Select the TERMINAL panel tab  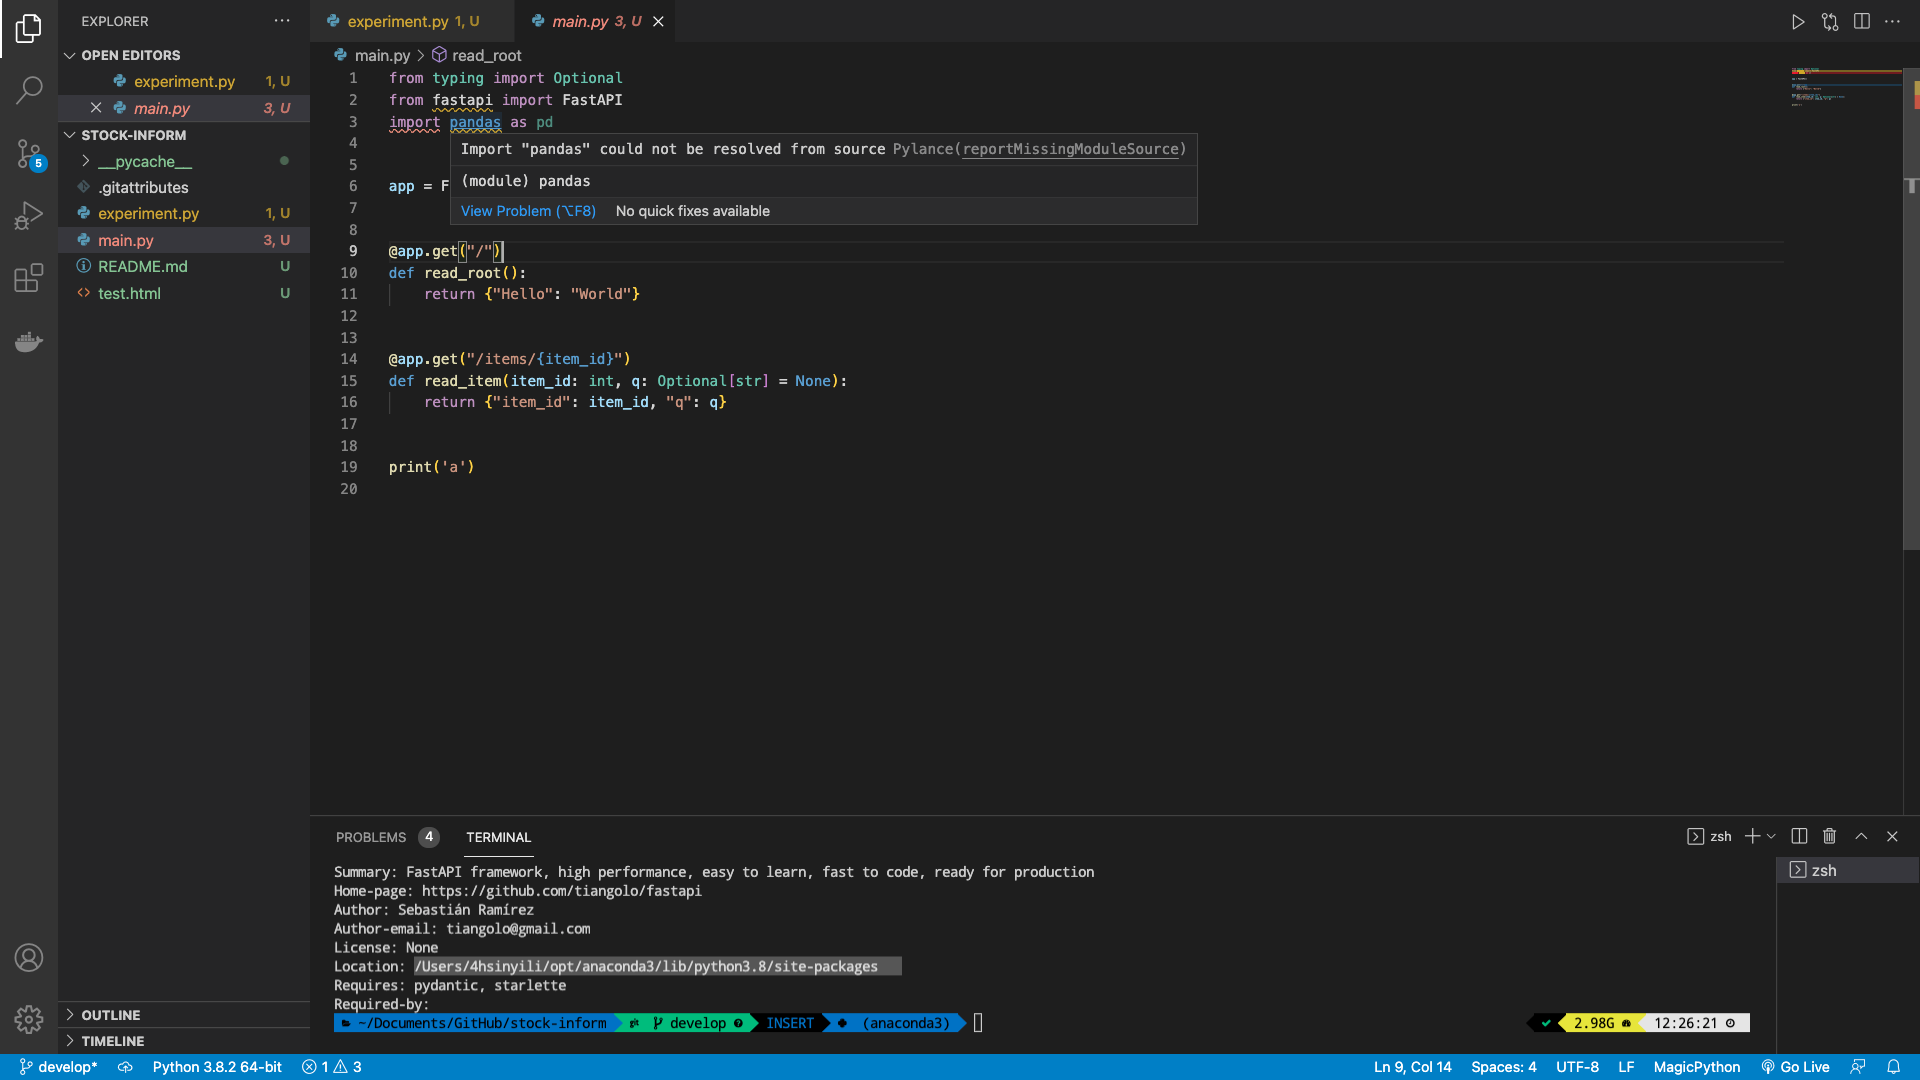[498, 837]
